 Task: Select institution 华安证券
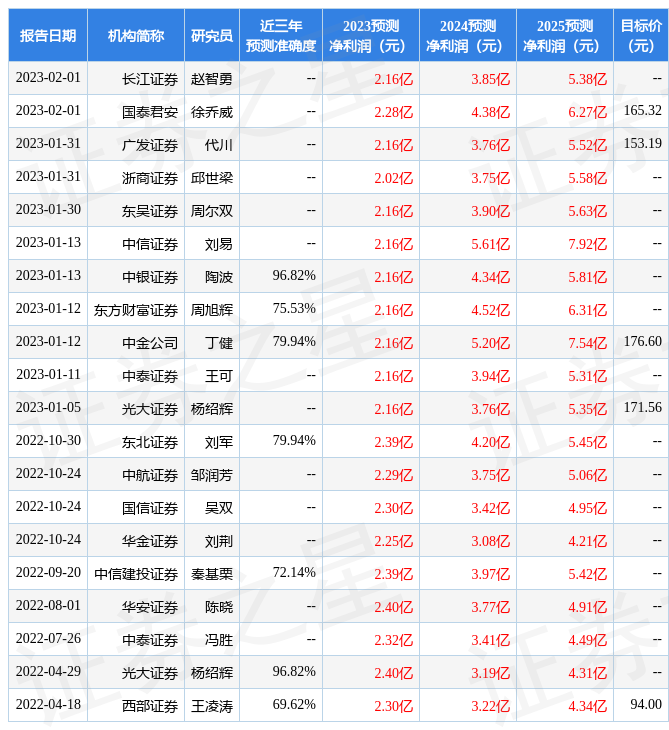[150, 608]
